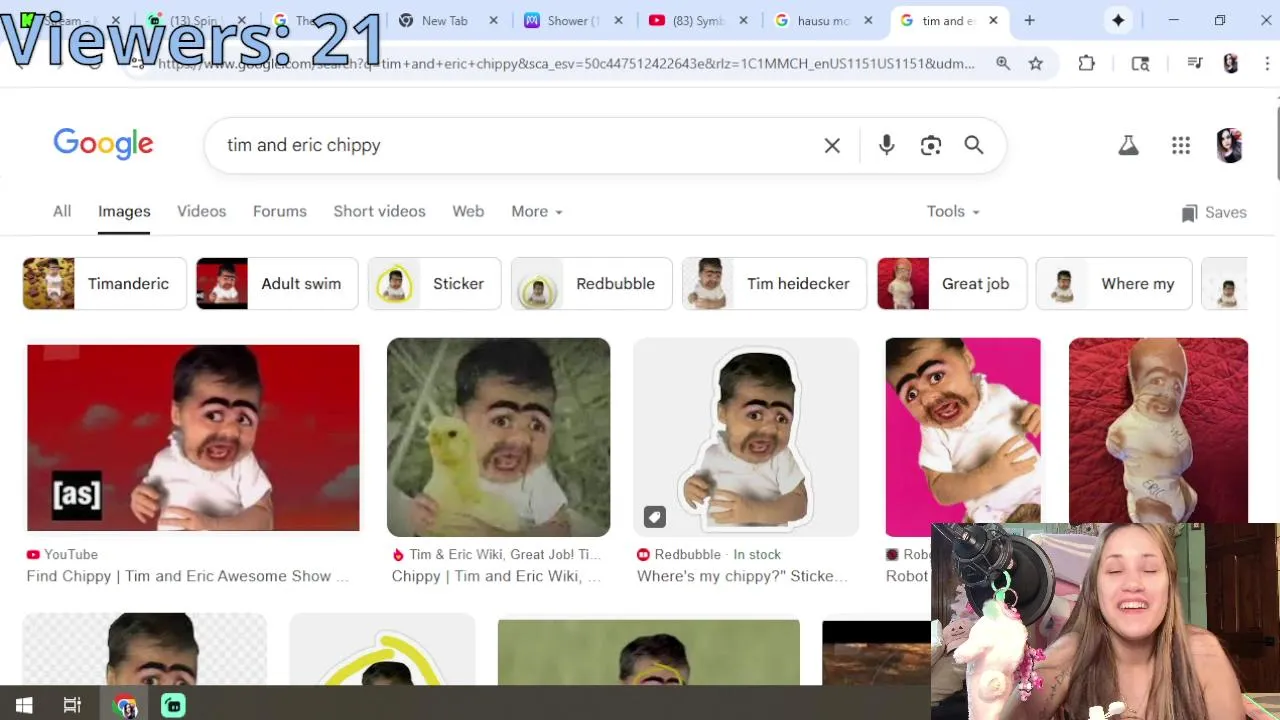Open Redbubble In stock source label
The image size is (1280, 720).
pyautogui.click(x=709, y=554)
